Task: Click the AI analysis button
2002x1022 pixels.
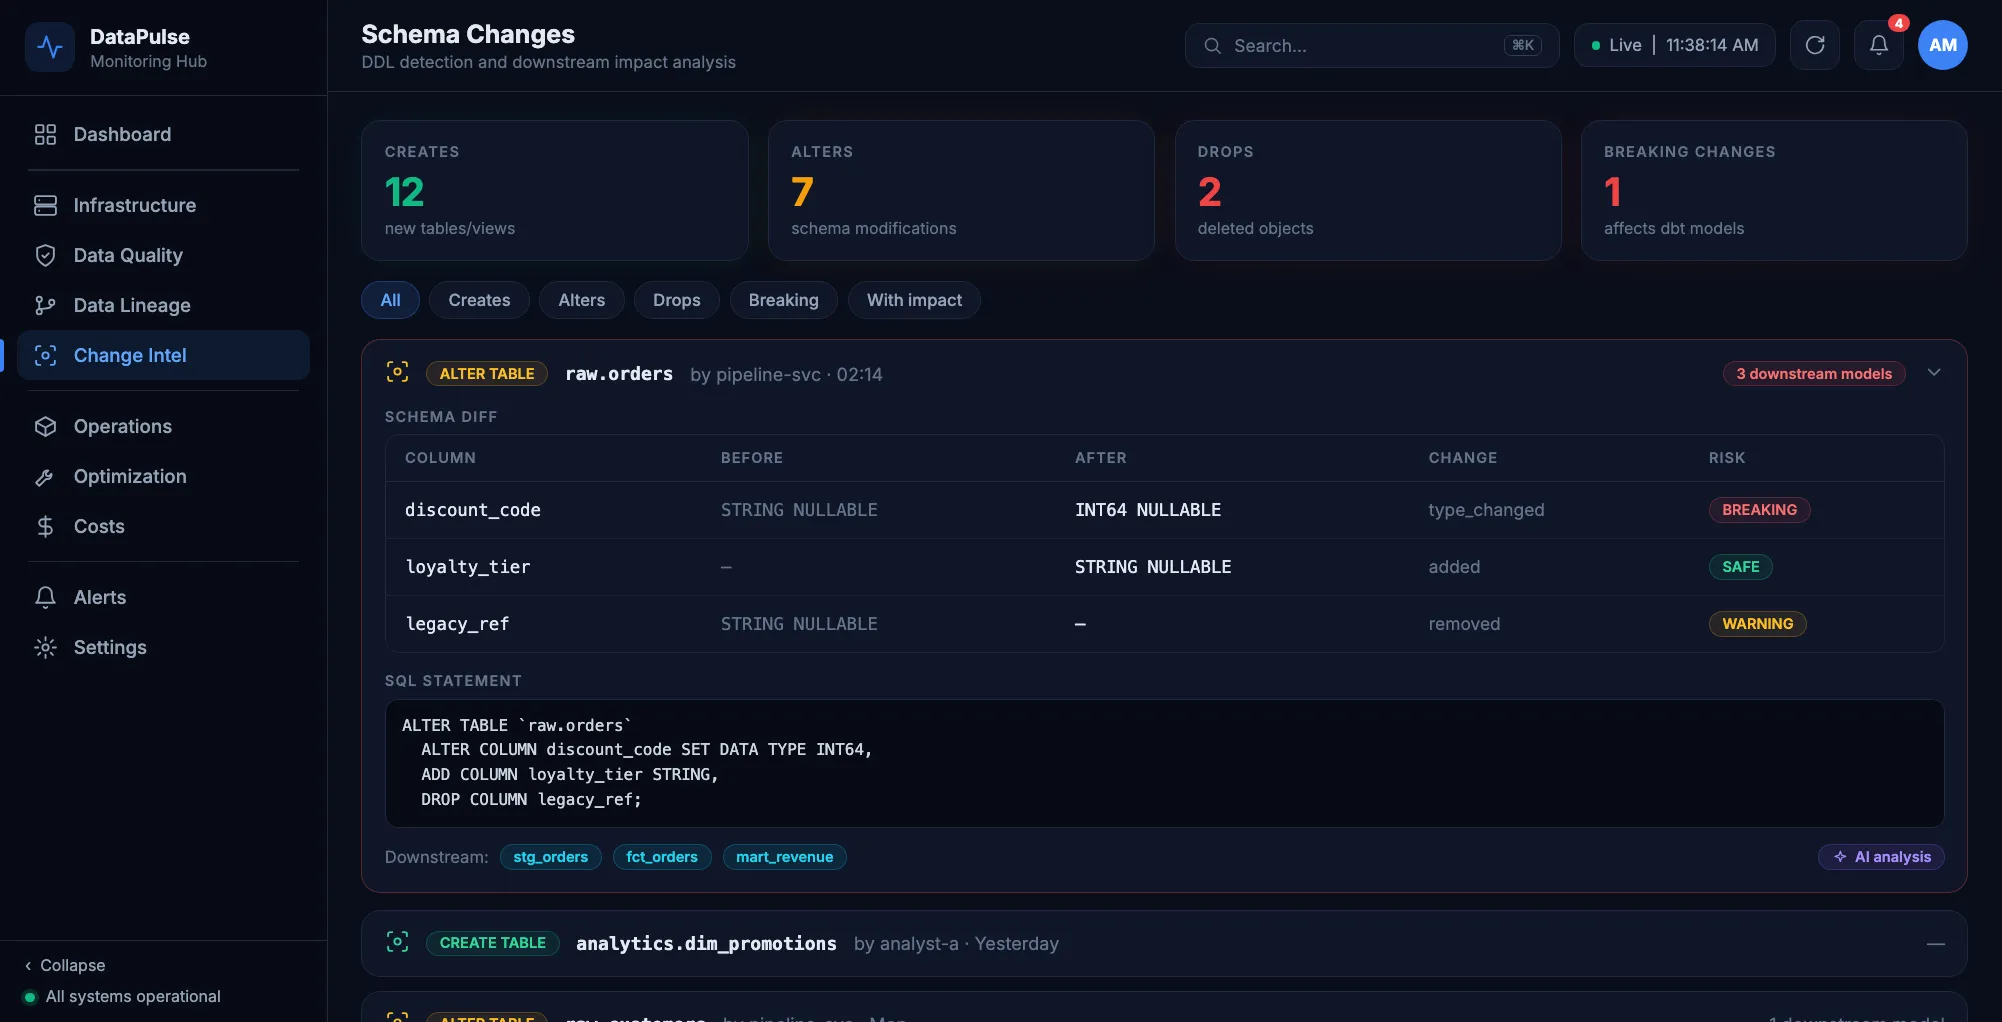Action: pos(1881,857)
